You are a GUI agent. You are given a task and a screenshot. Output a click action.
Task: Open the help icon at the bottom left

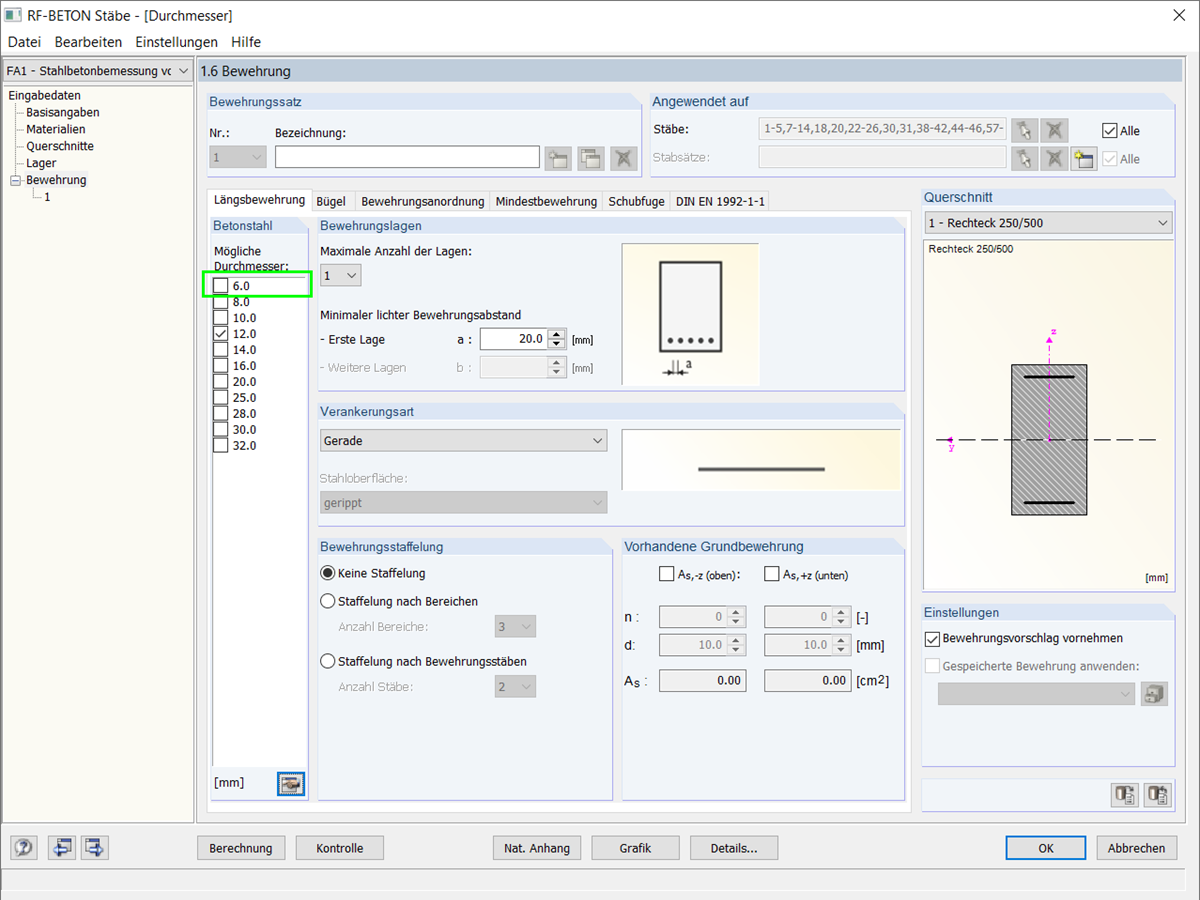24,848
